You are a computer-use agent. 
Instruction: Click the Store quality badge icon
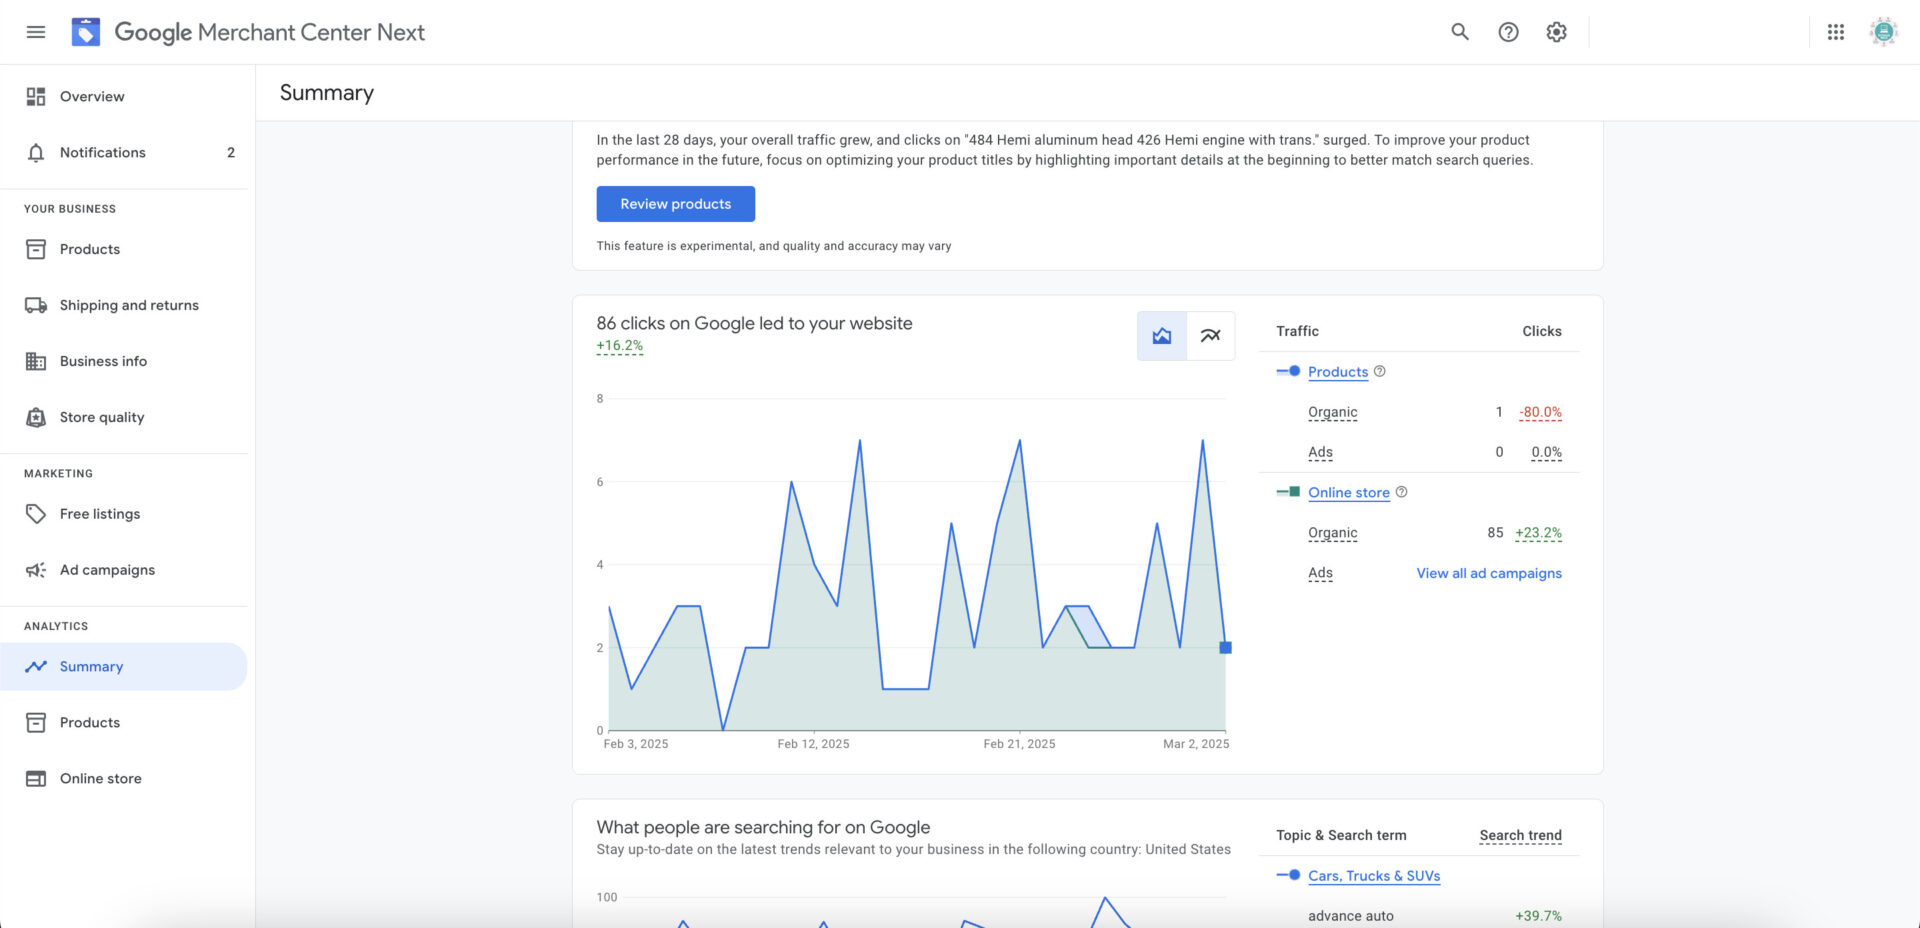(x=36, y=417)
